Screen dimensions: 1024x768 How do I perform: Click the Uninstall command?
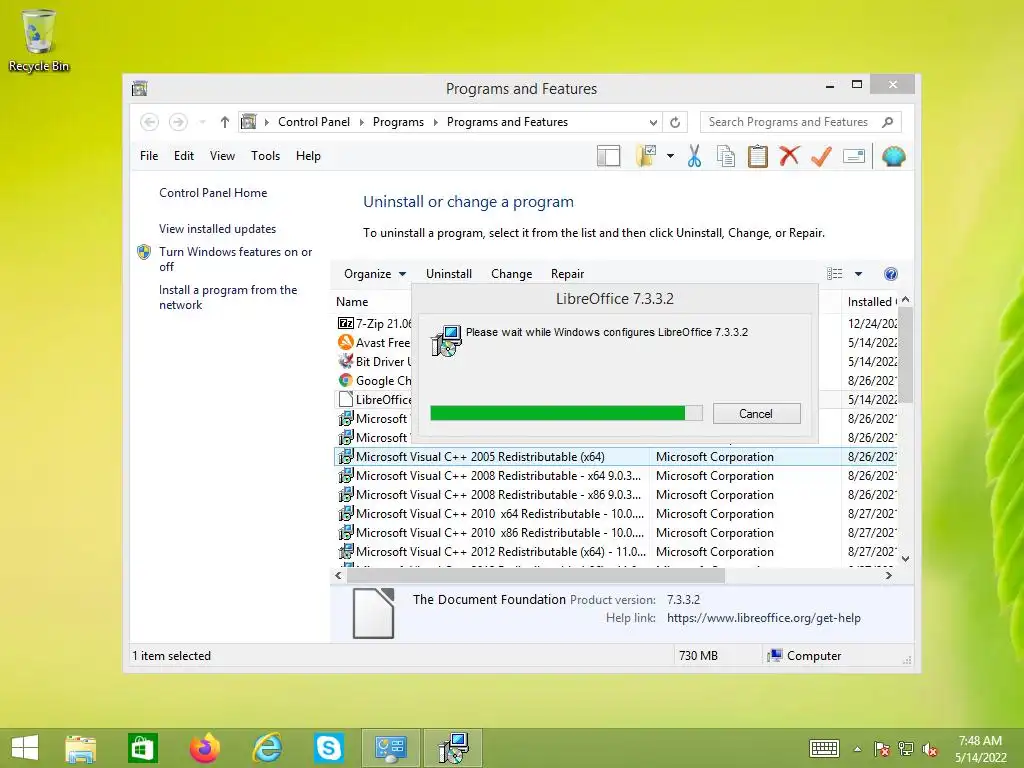449,274
